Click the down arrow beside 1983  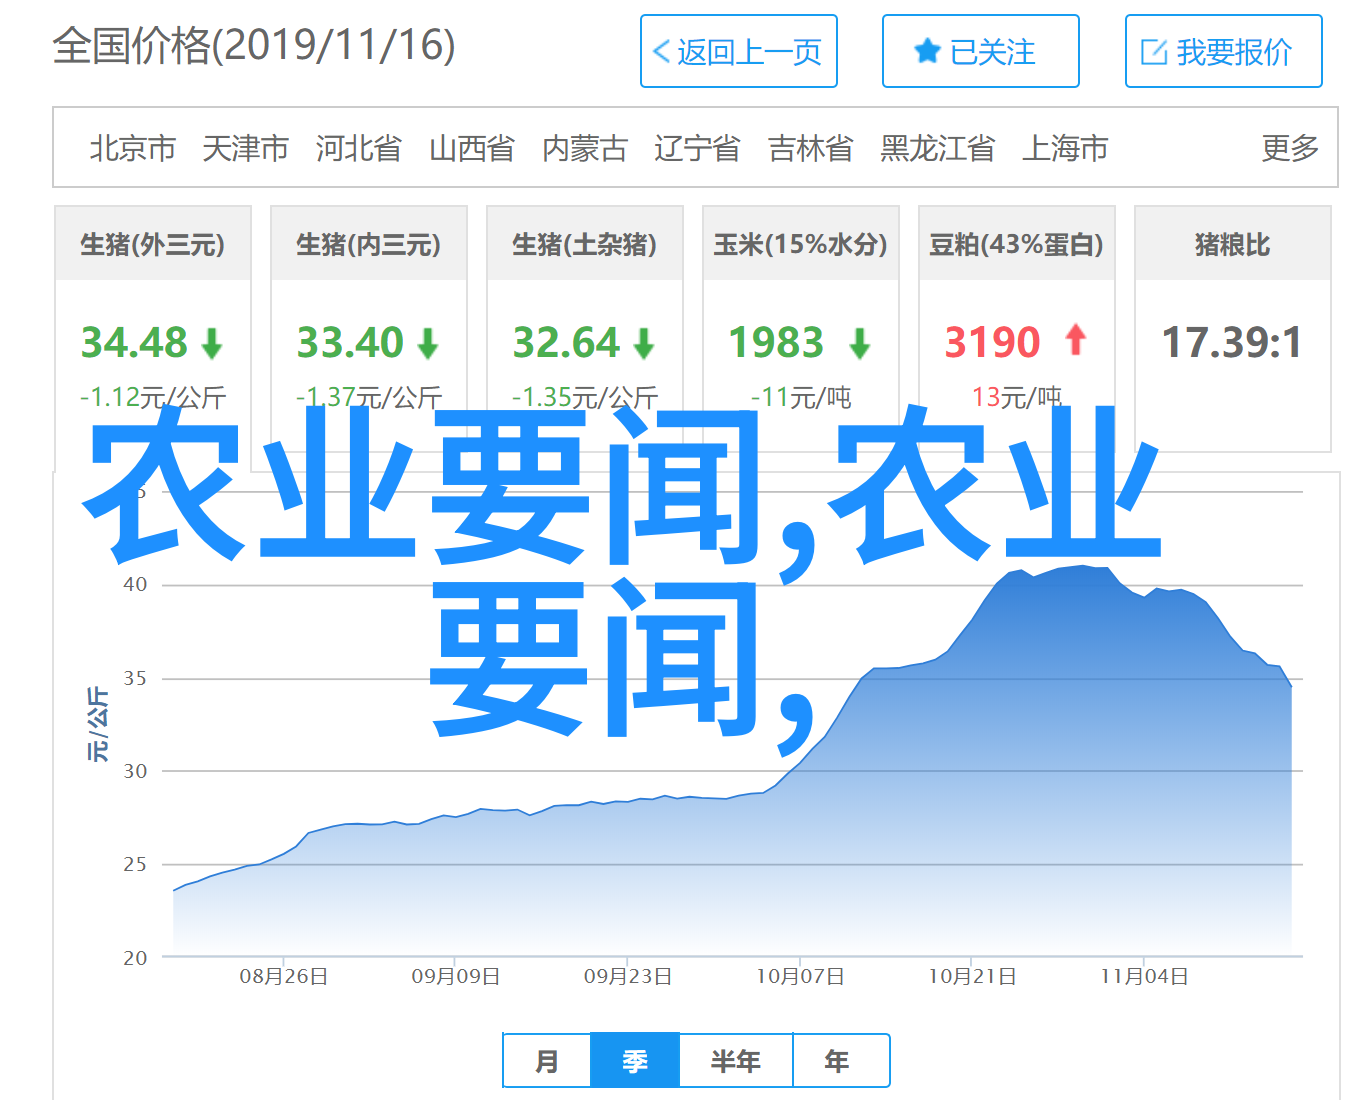860,344
